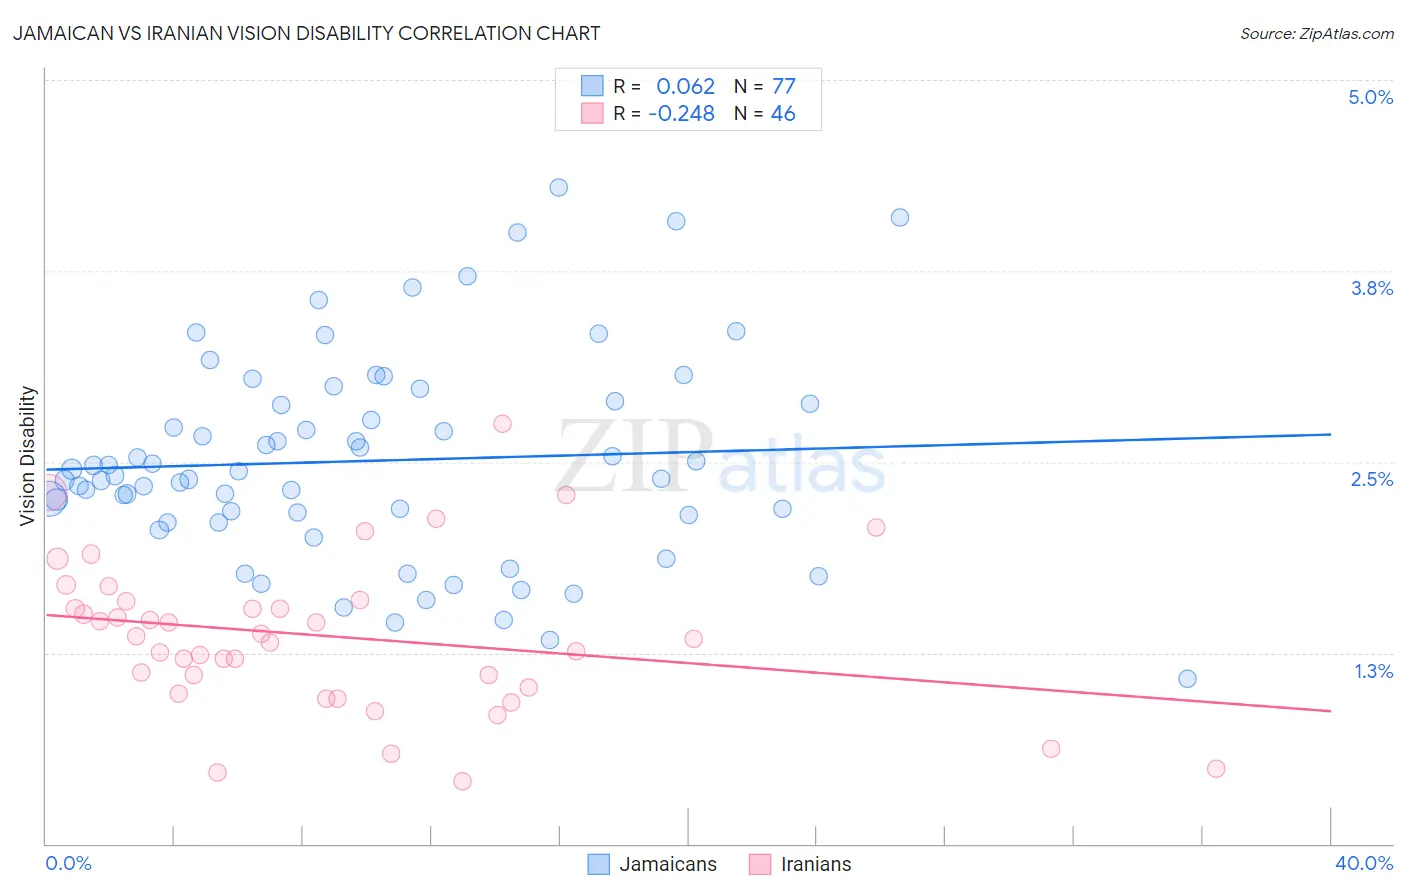Click the blue swatch beside R = 0.062
This screenshot has height=892, width=1406.
[x=592, y=86]
